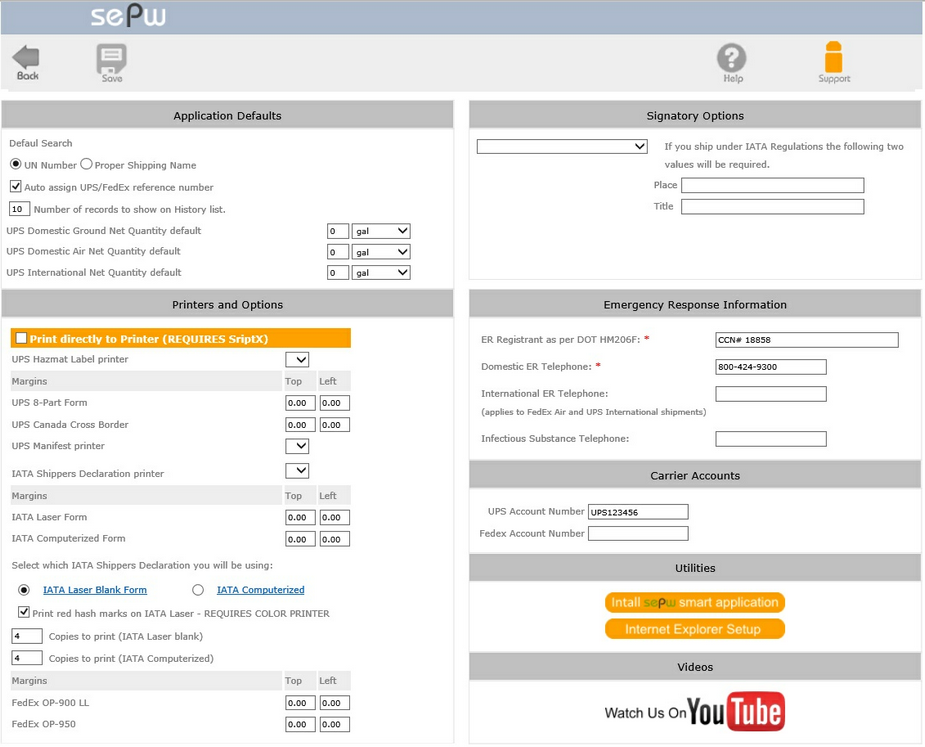Click Domestic ER Telephone field
This screenshot has width=925, height=747.
click(x=770, y=367)
